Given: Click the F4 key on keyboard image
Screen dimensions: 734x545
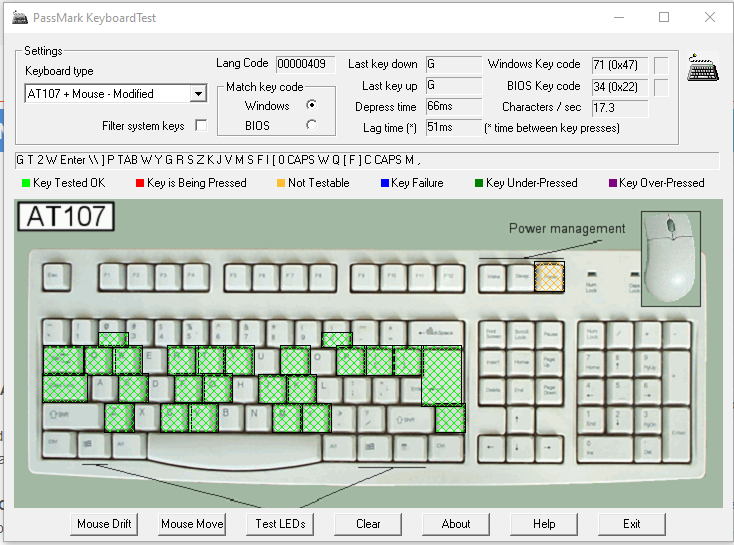Looking at the screenshot, I should pyautogui.click(x=195, y=277).
